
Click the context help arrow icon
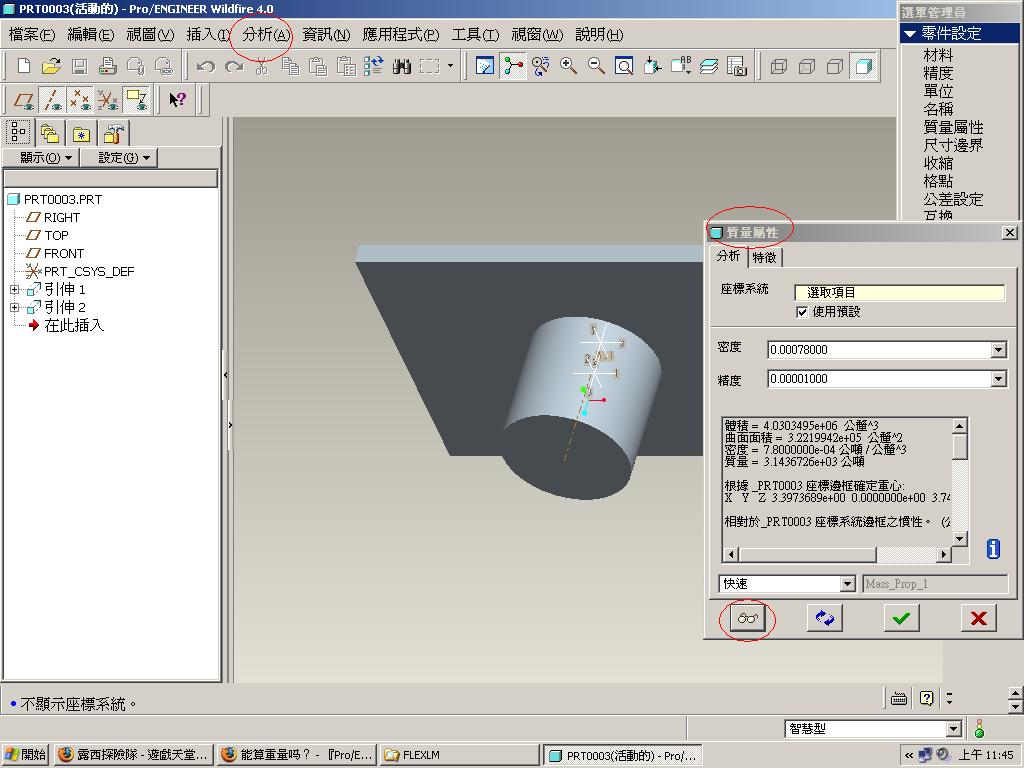[x=177, y=99]
